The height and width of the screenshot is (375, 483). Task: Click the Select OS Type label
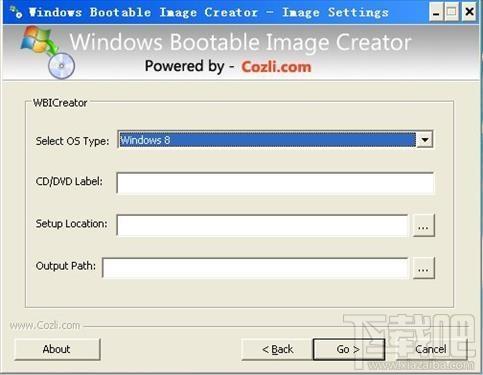pos(72,141)
